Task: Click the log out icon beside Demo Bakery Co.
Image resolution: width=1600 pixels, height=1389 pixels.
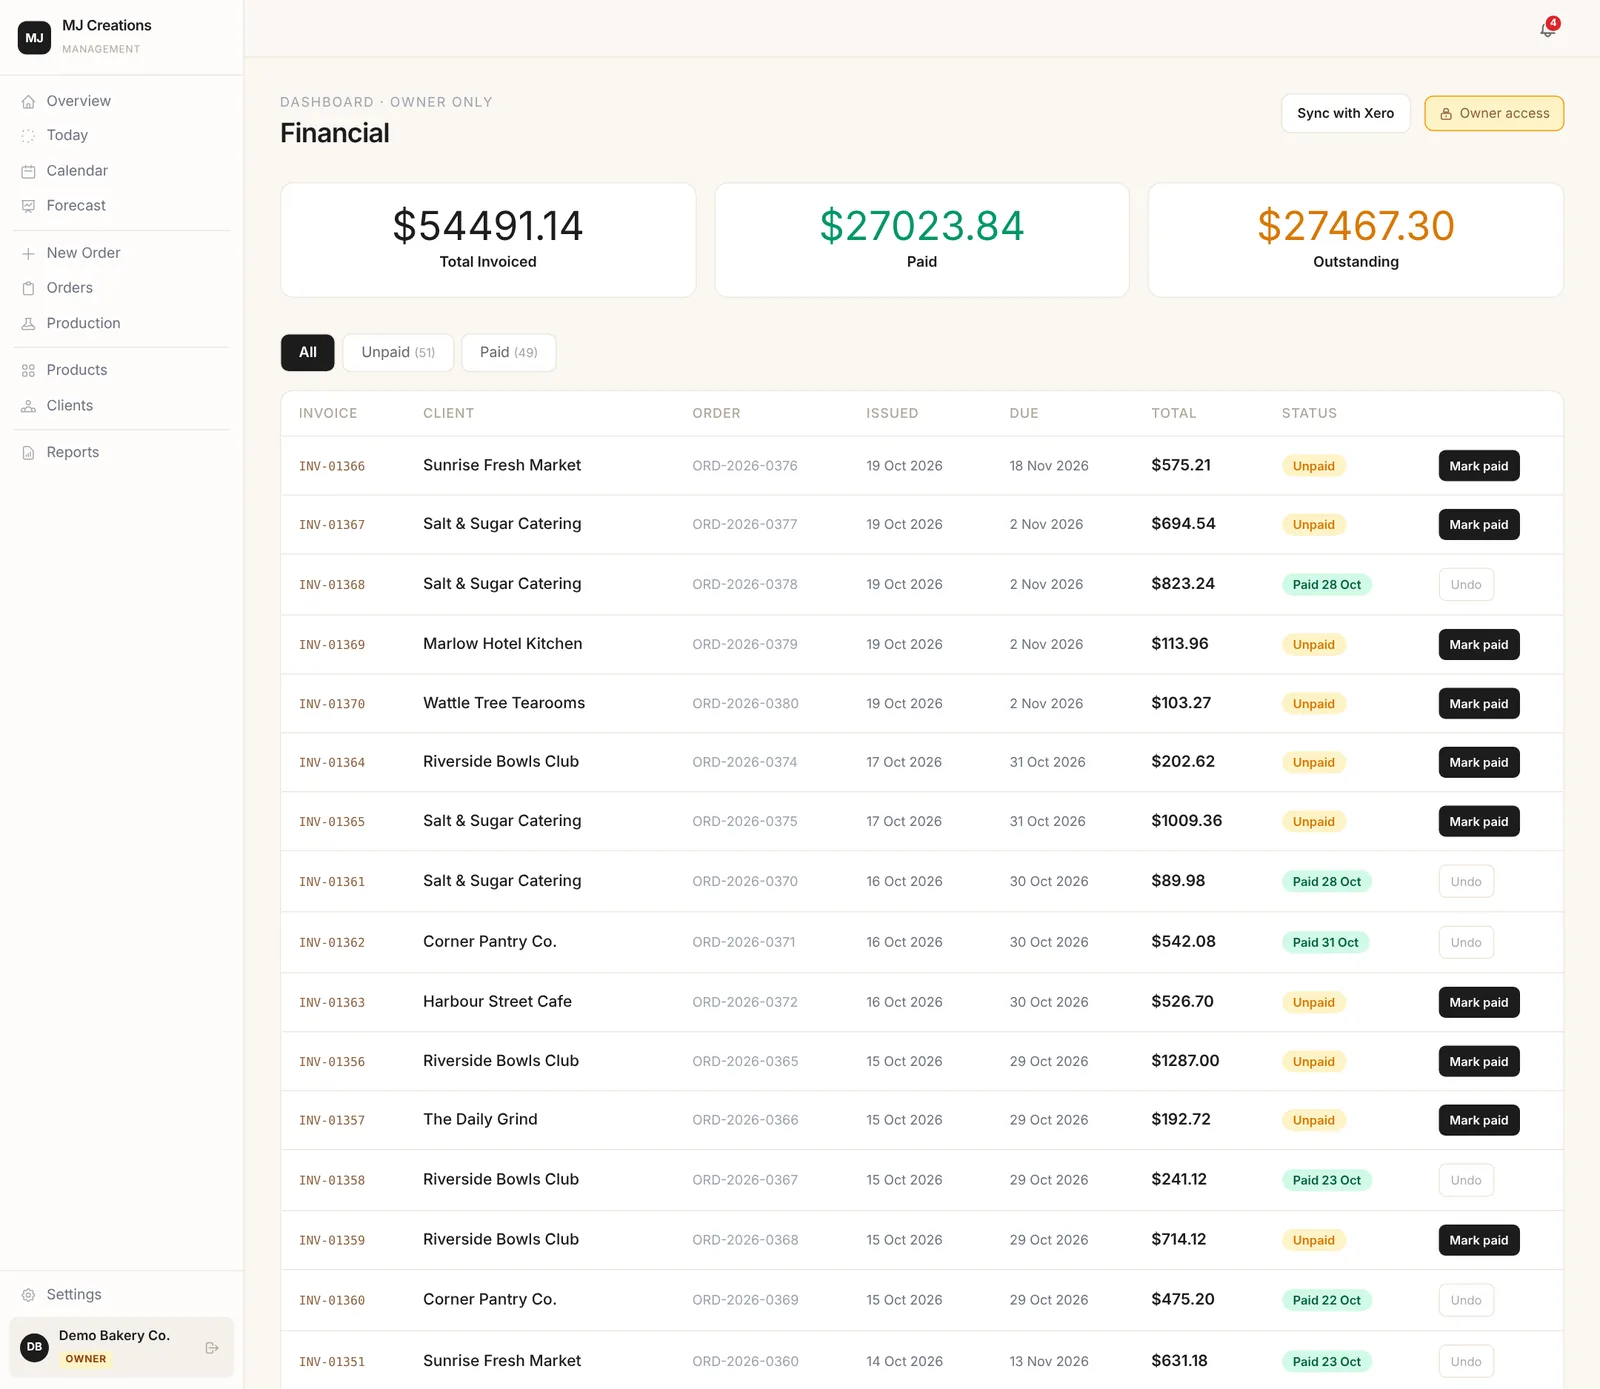Action: pos(212,1348)
